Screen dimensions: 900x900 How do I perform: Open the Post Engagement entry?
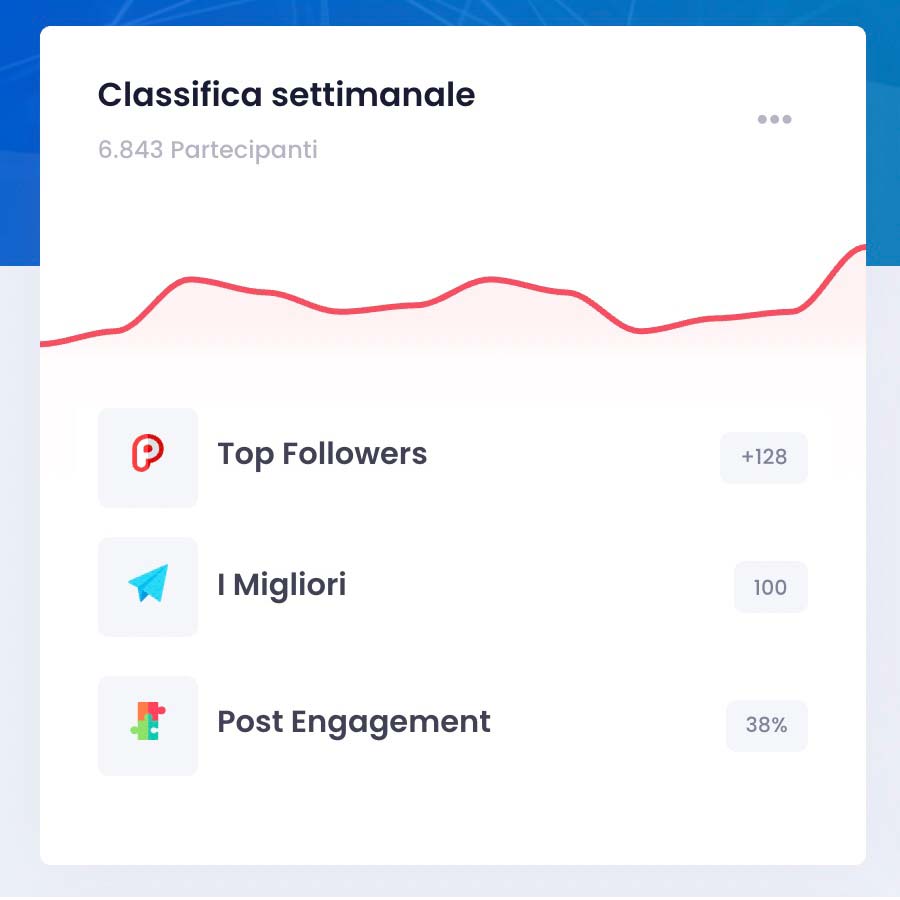354,722
